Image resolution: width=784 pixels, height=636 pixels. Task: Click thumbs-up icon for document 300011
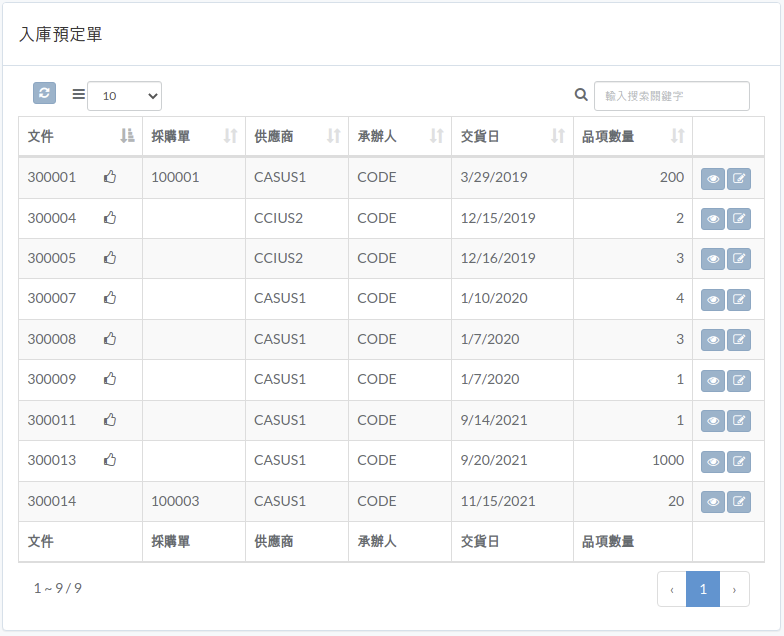(110, 420)
